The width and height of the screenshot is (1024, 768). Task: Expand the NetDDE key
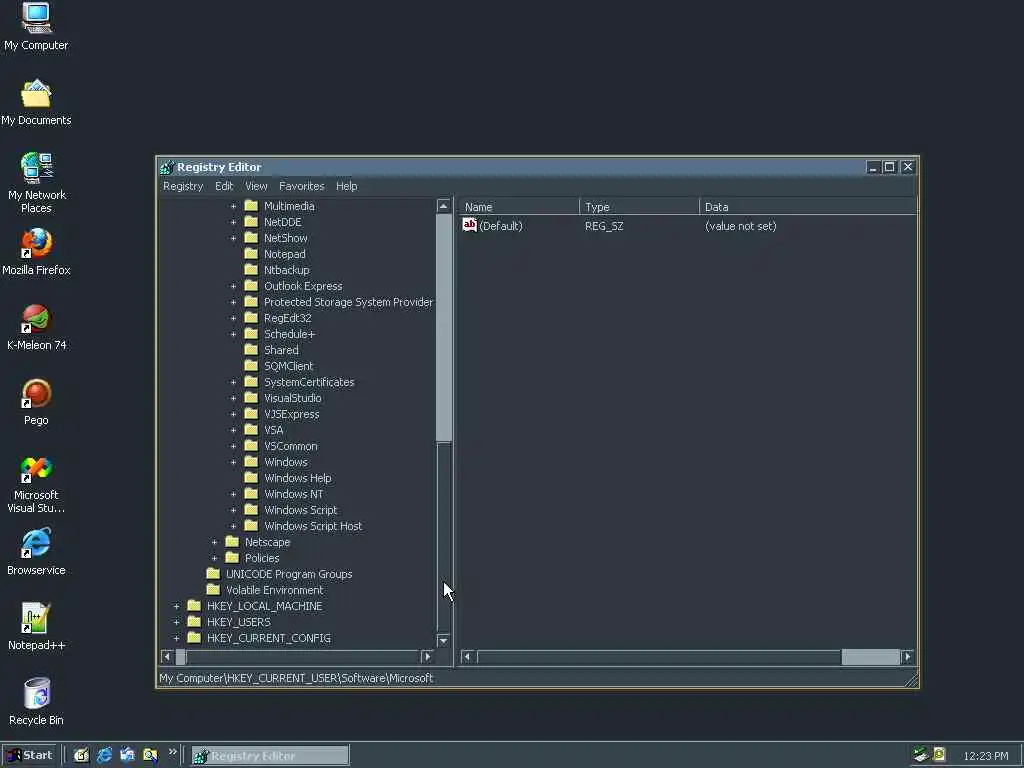coord(233,222)
